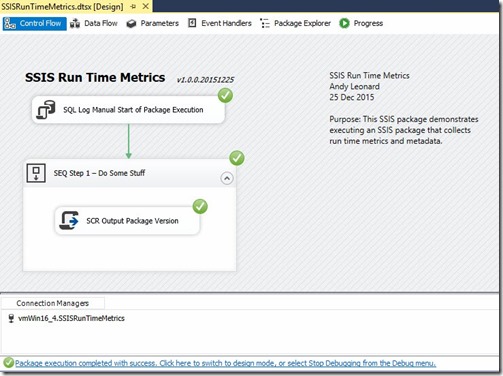The width and height of the screenshot is (503, 376).
Task: Open the Parameters tab
Action: pyautogui.click(x=153, y=23)
